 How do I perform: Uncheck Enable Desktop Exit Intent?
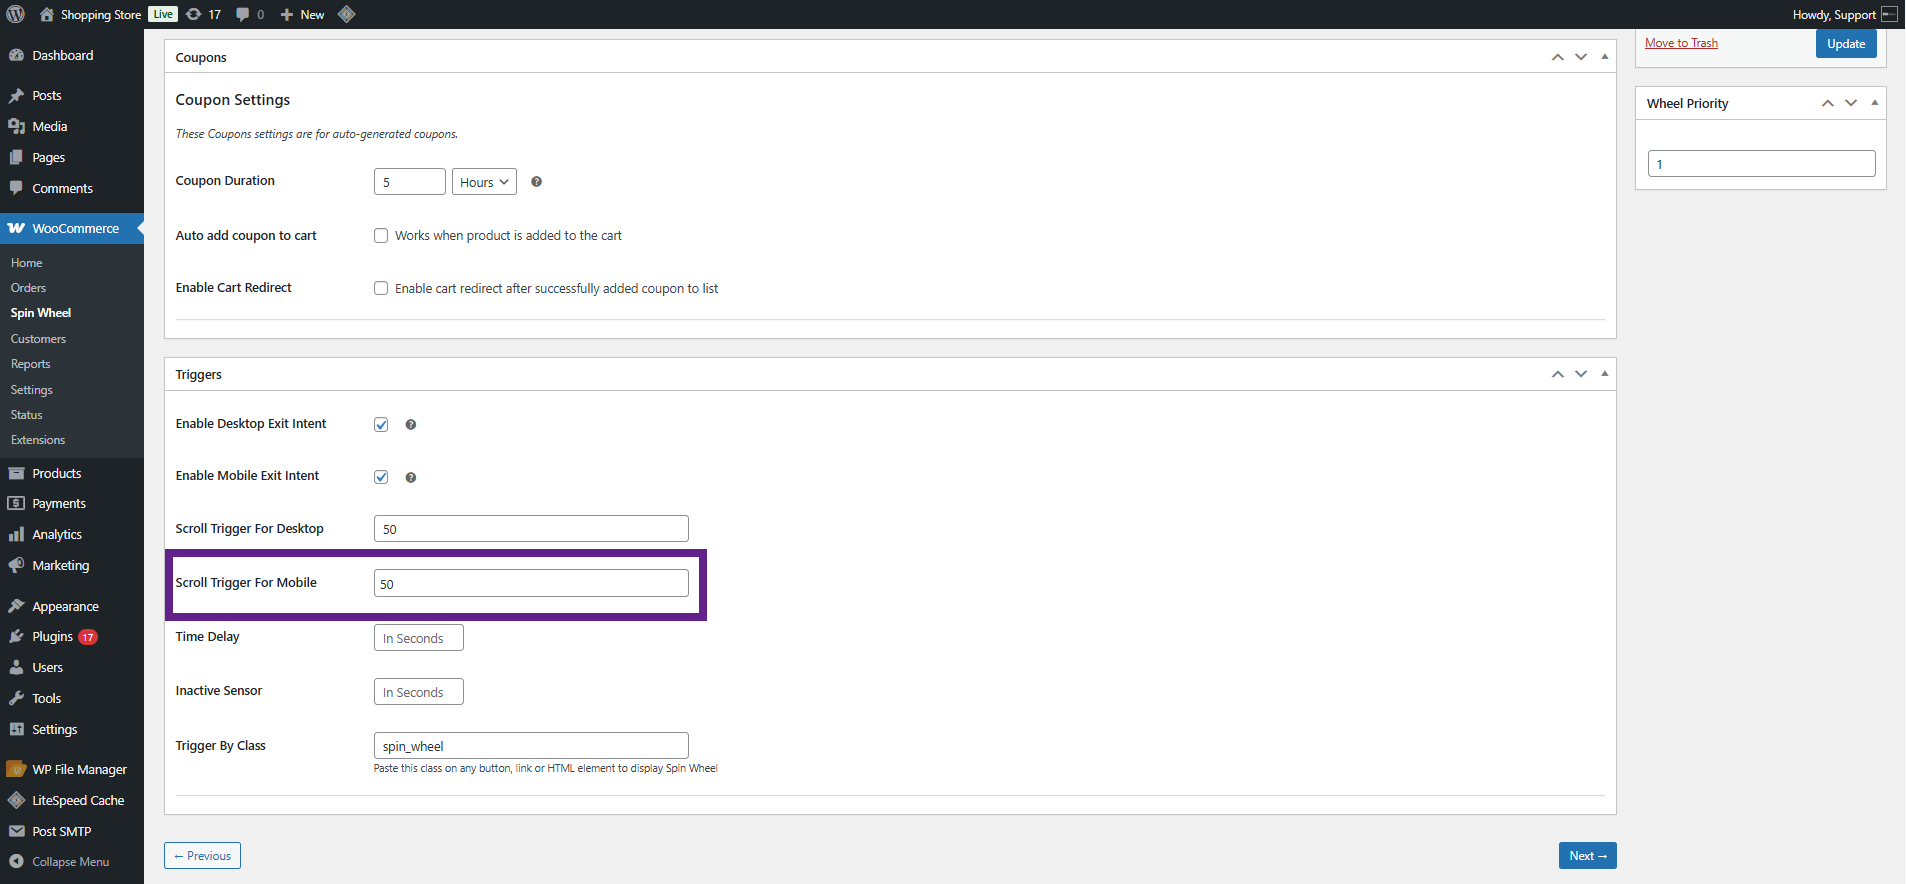(381, 425)
